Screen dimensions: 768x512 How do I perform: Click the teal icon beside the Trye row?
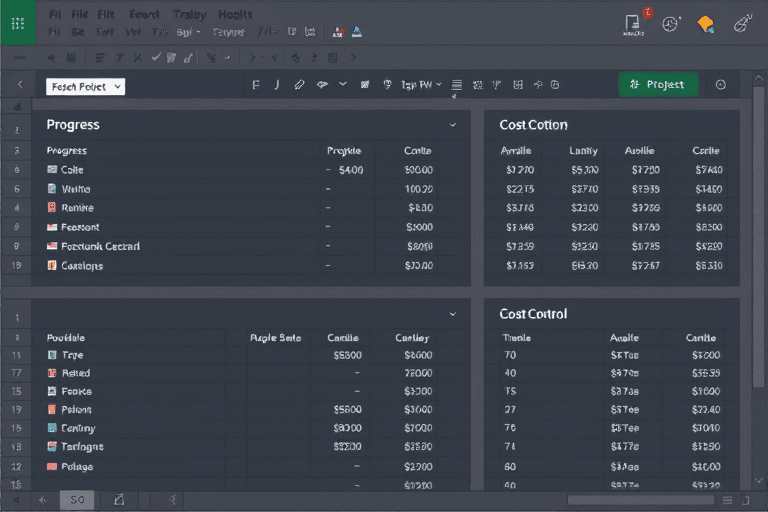(x=53, y=355)
